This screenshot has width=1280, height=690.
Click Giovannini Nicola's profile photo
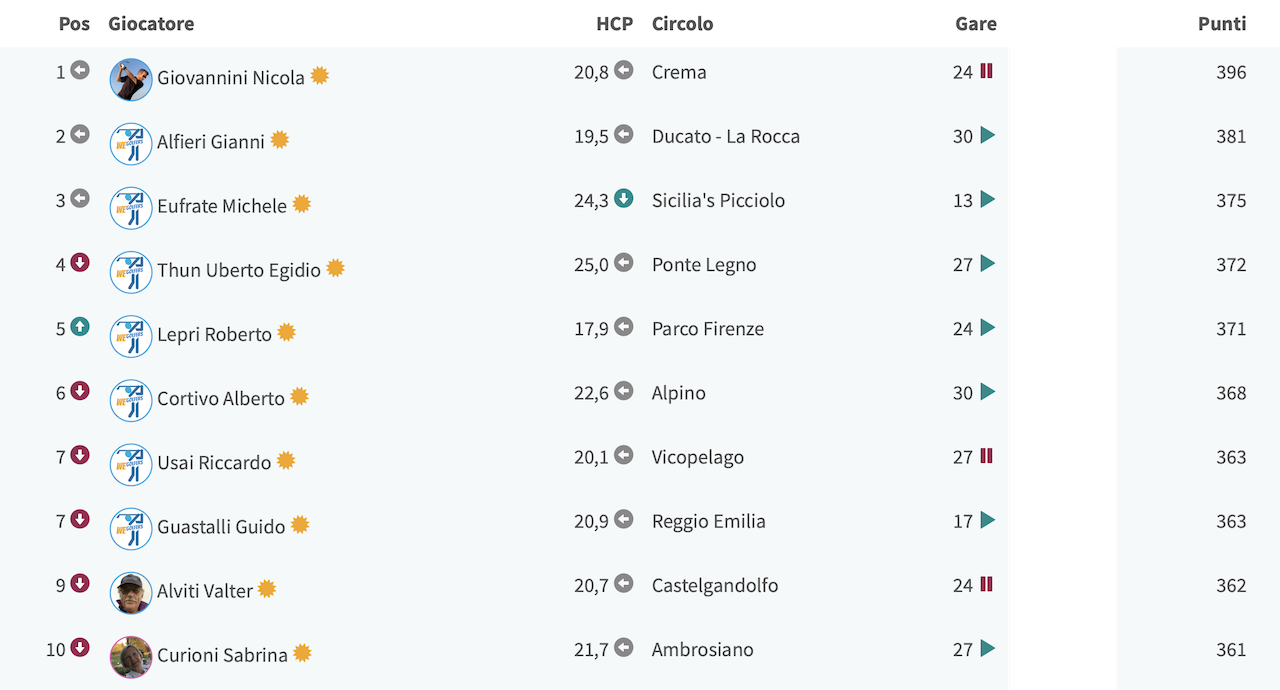pos(131,79)
